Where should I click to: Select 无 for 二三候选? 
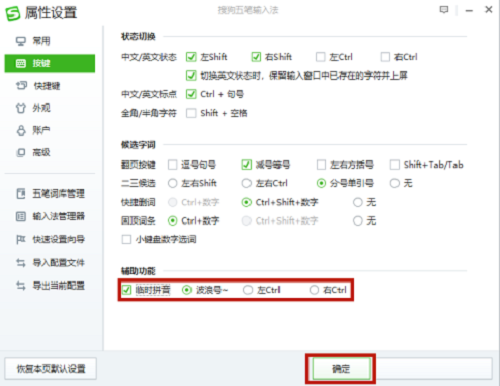pos(395,183)
